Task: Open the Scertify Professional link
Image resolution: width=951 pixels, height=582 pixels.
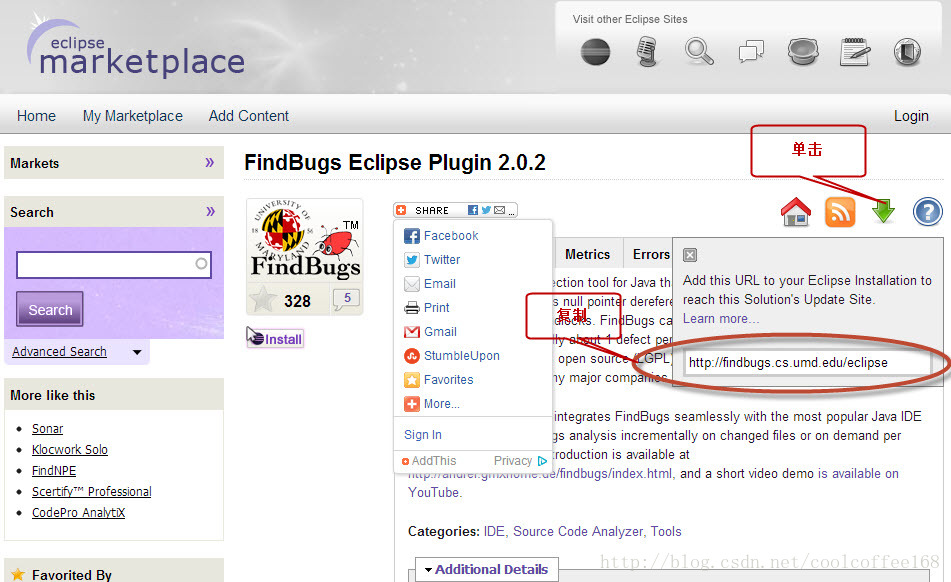Action: 92,492
